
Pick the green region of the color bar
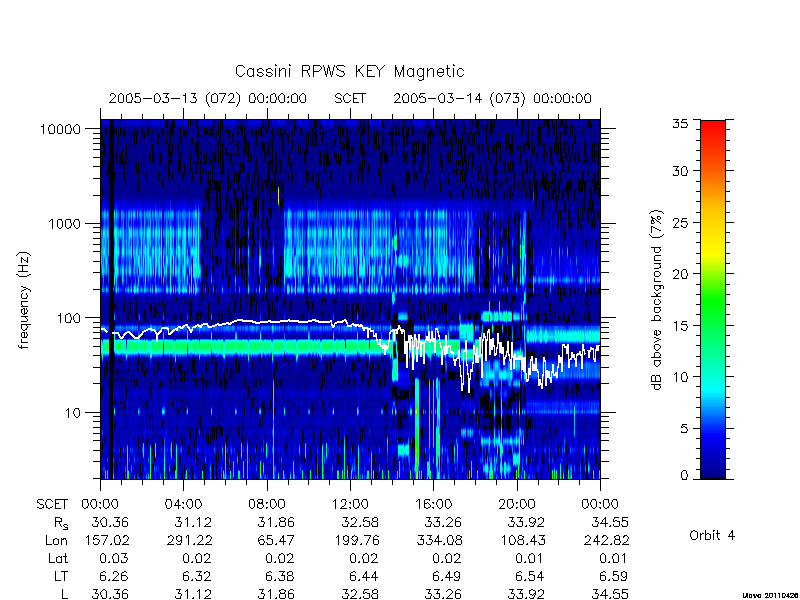pyautogui.click(x=713, y=301)
